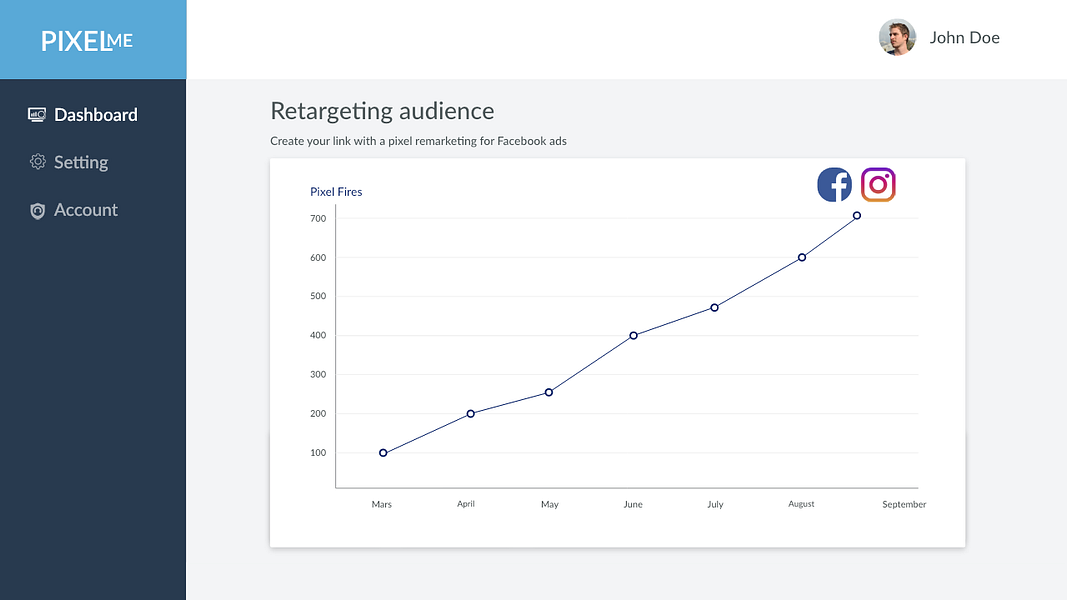Click the "100" y-axis value

[318, 453]
